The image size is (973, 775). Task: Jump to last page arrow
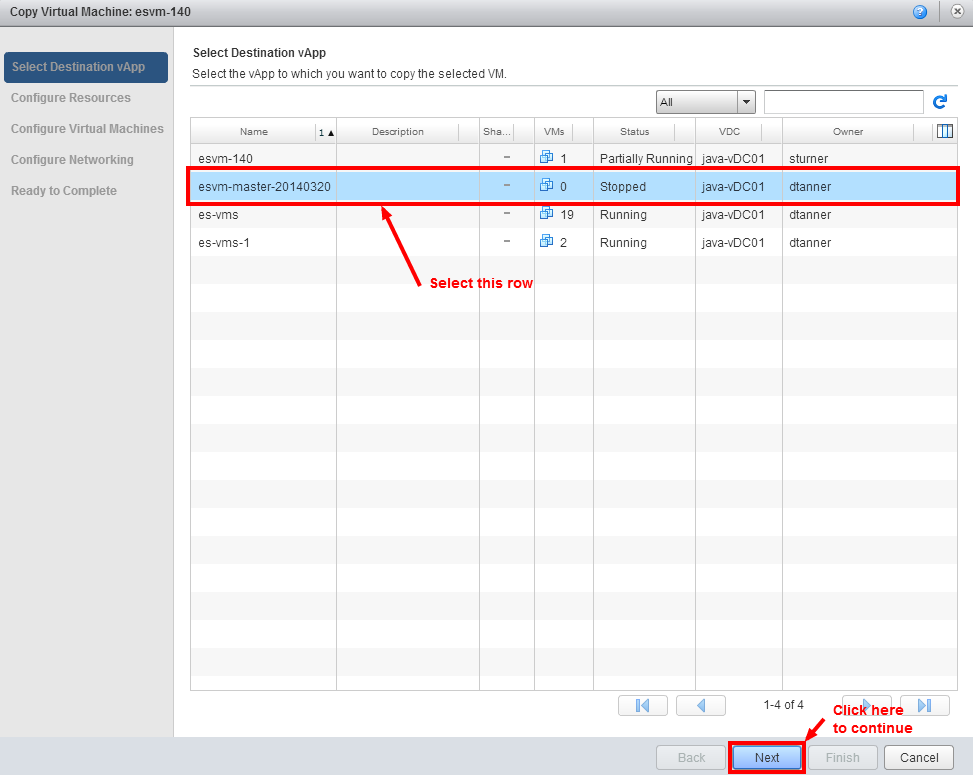pyautogui.click(x=924, y=705)
